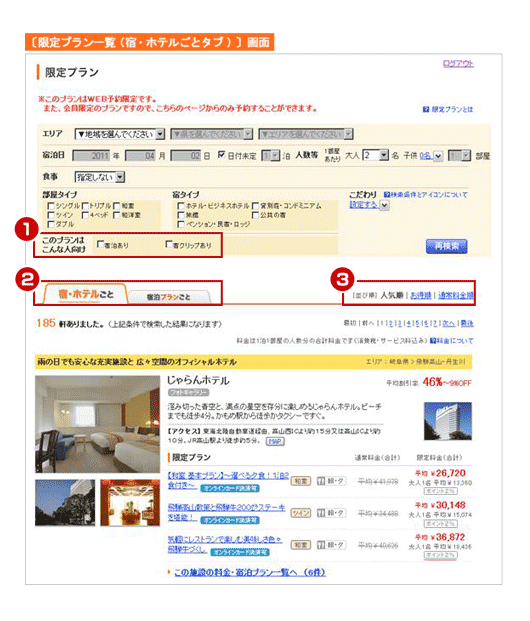
Task: Open the MAP icon for じゃらんホテル
Action: 275,441
